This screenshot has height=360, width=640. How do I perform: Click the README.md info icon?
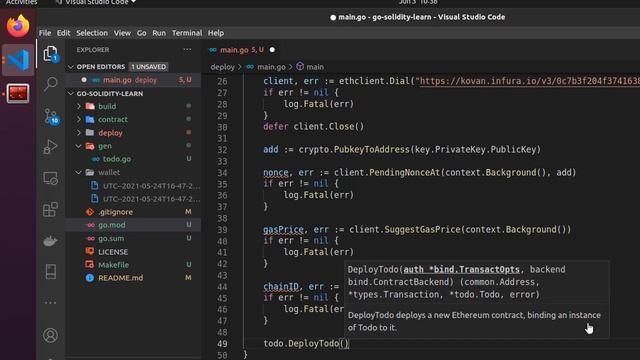point(90,278)
